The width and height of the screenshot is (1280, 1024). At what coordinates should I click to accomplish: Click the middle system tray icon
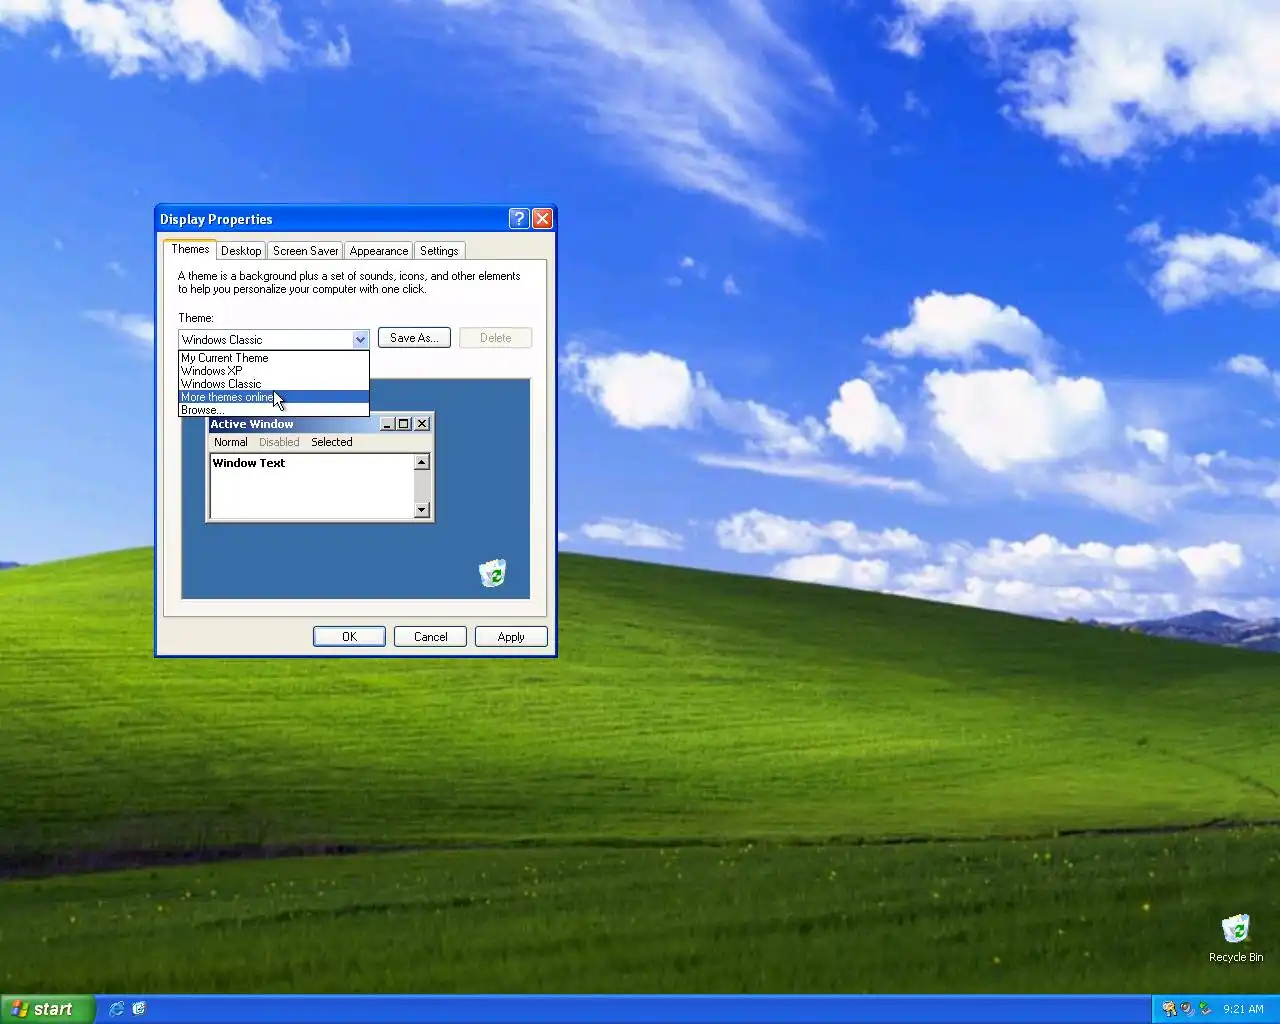click(1186, 1009)
